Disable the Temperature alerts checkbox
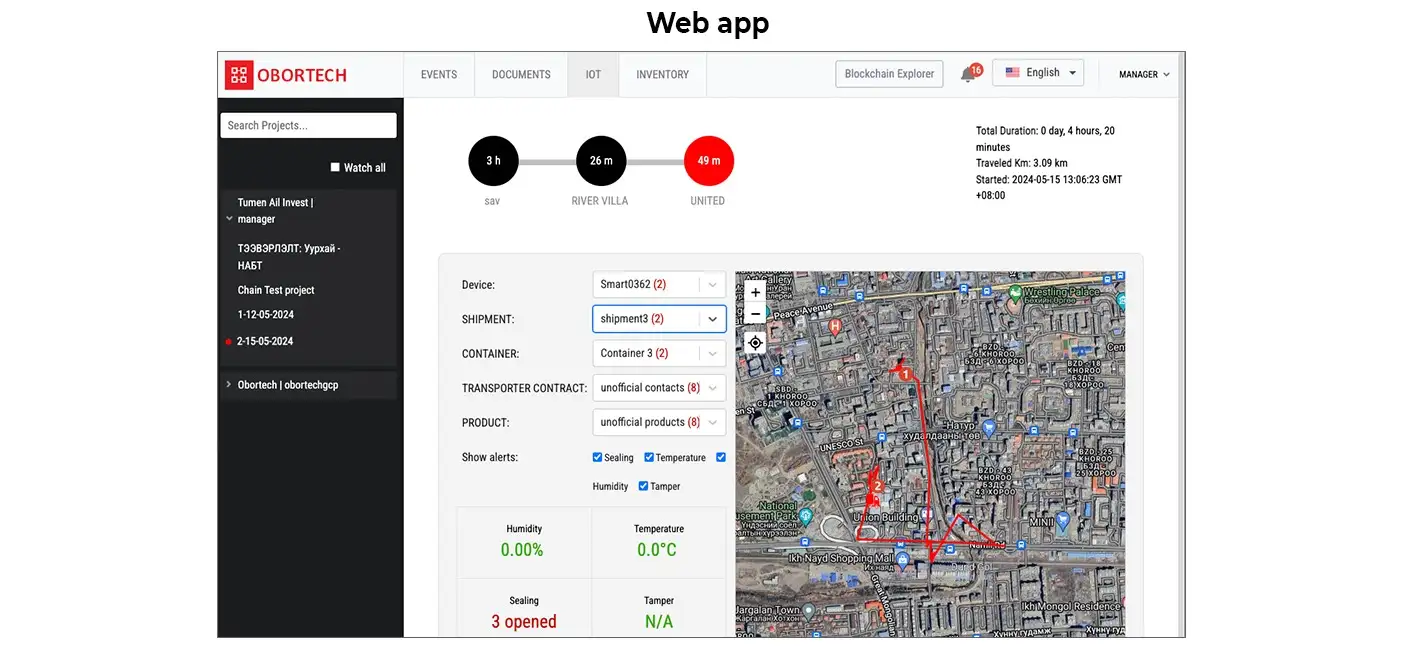The image size is (1410, 647). pyautogui.click(x=649, y=457)
